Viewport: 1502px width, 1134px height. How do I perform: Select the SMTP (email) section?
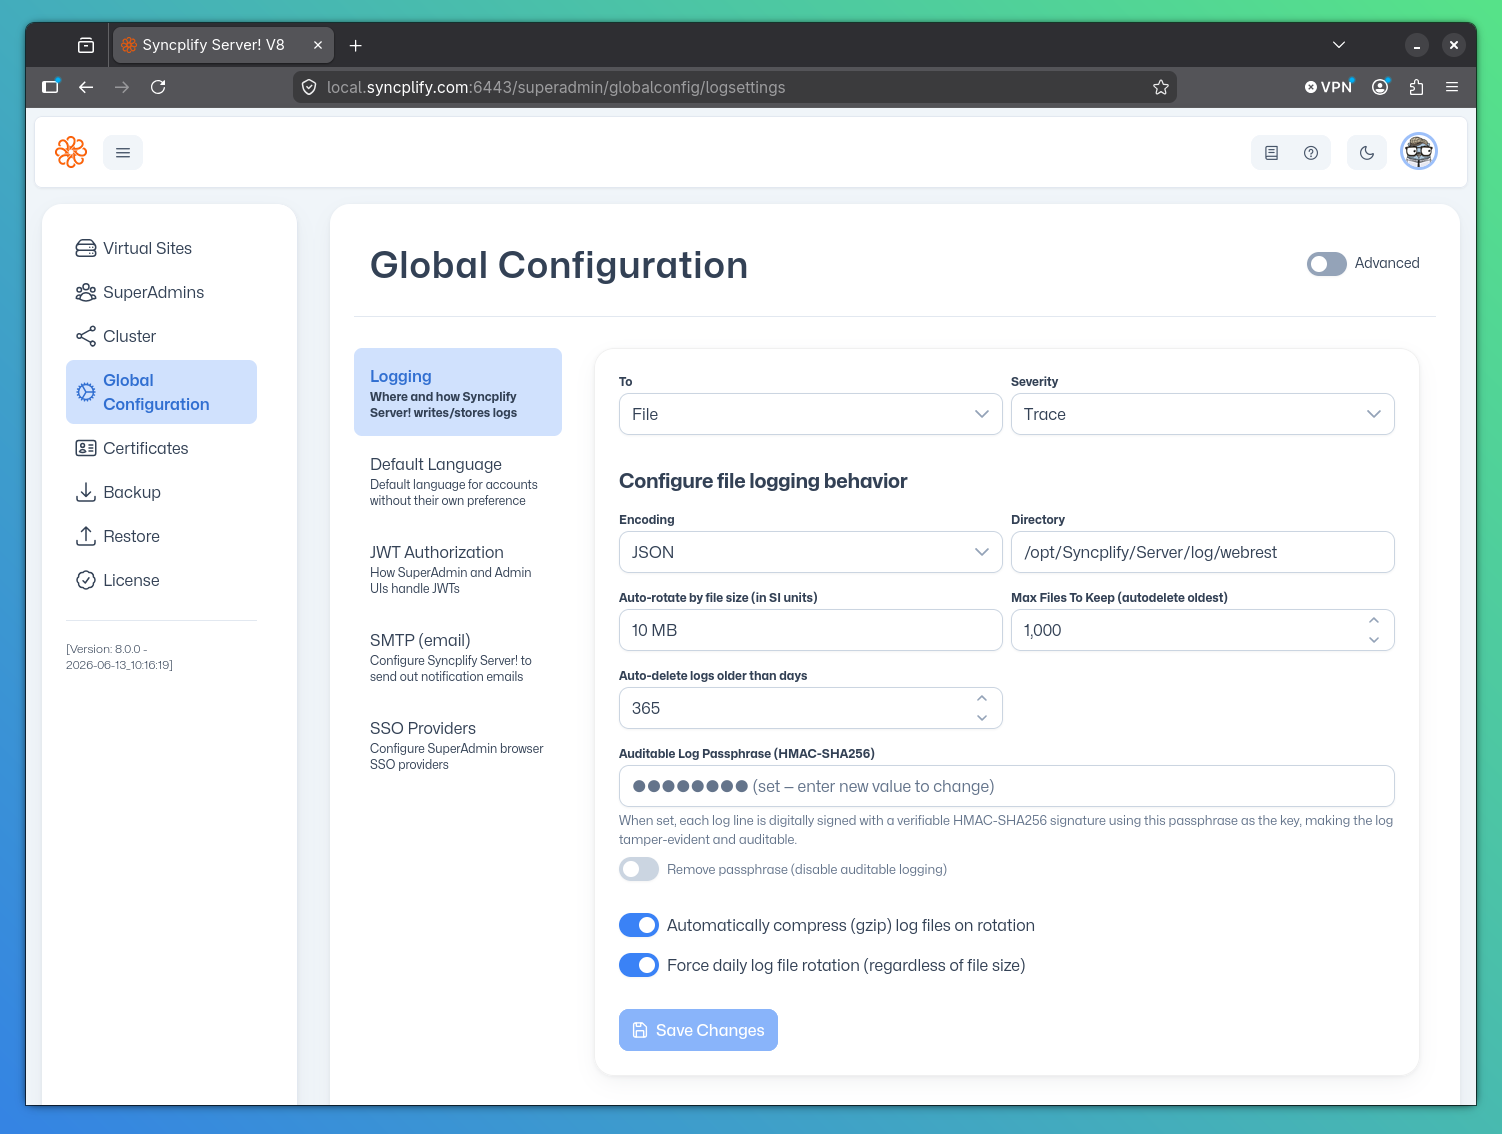tap(458, 656)
